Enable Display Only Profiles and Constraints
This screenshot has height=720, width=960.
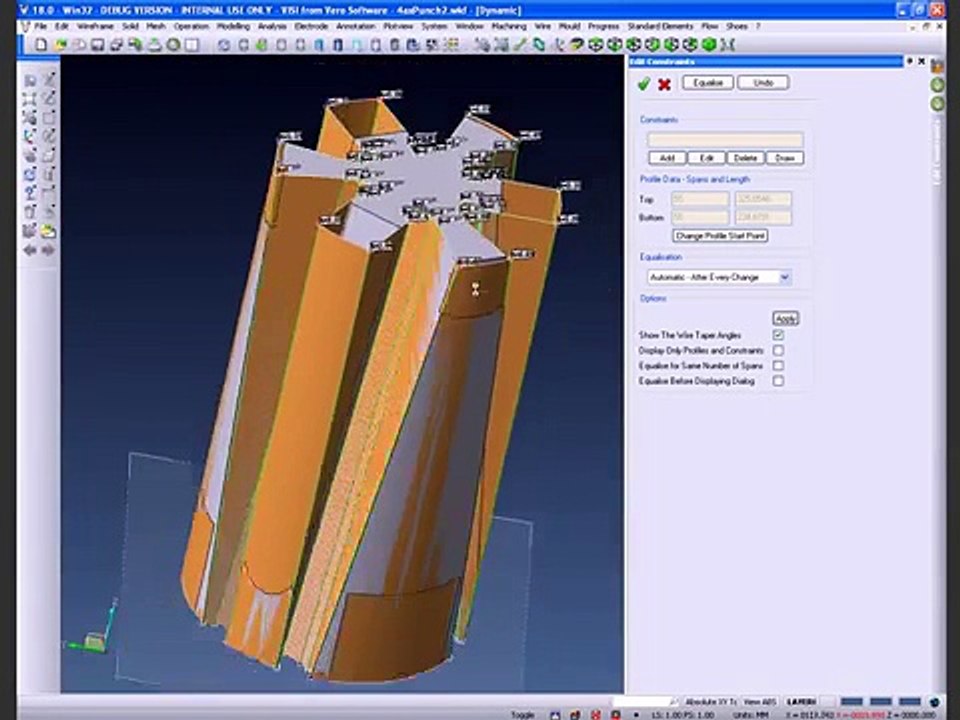tap(778, 350)
